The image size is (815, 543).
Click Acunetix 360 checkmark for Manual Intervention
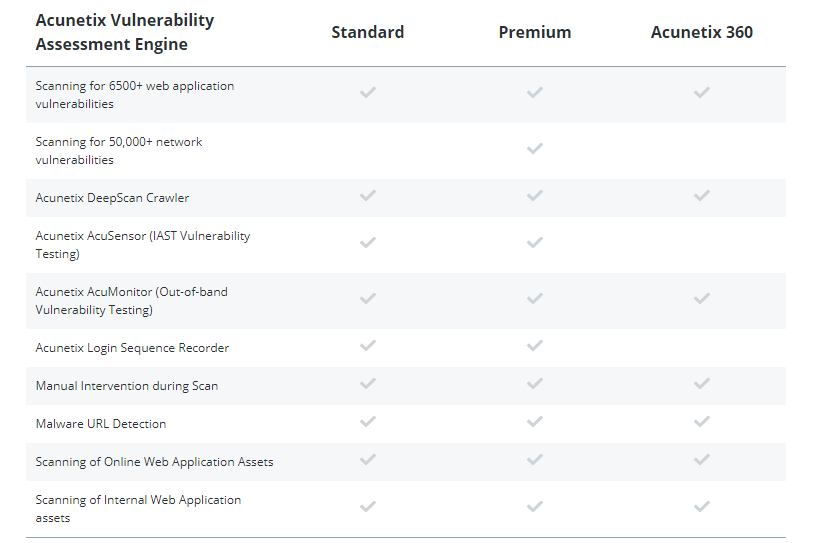(x=701, y=383)
